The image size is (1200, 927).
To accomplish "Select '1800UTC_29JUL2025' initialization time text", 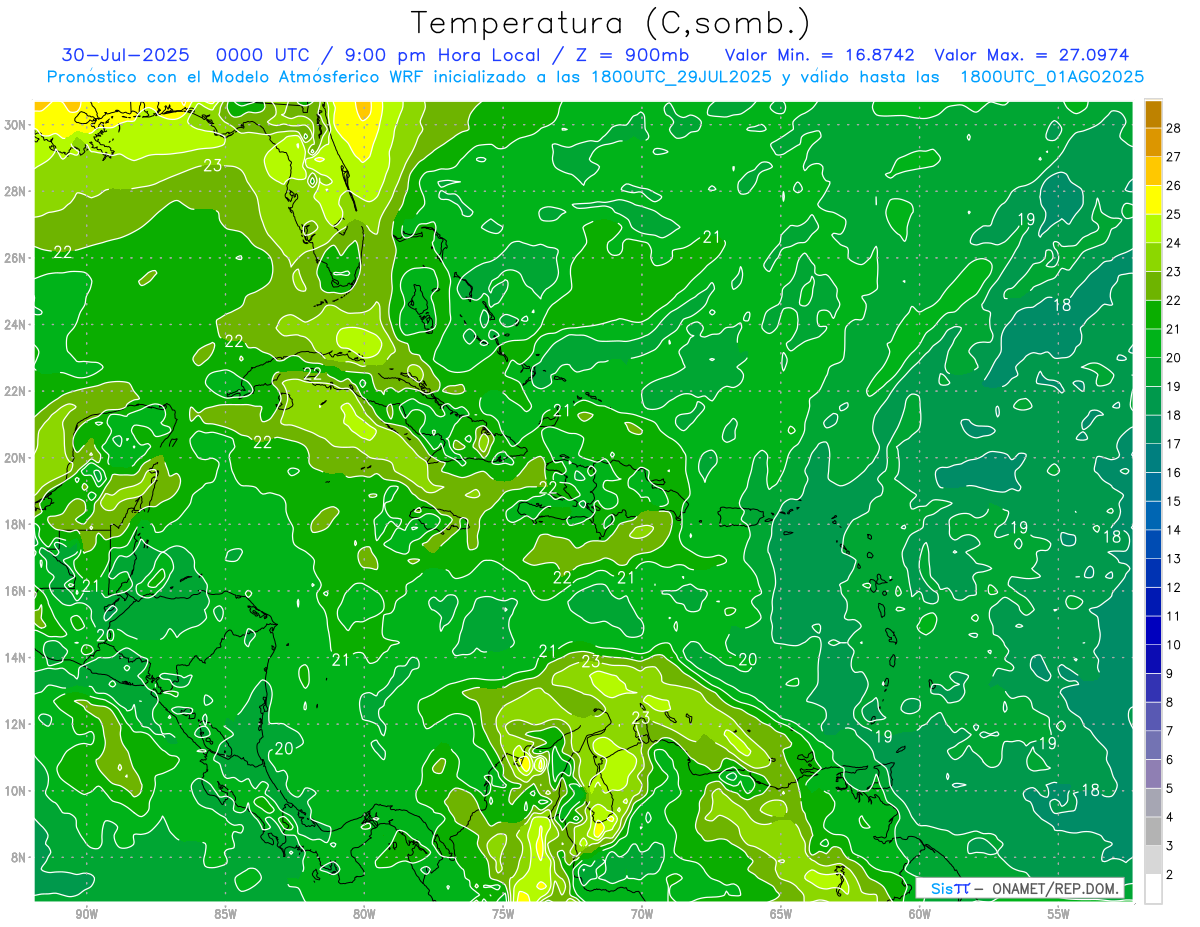I will [681, 77].
